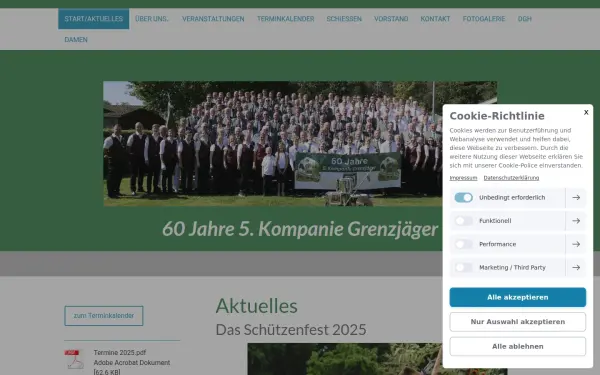Open the Terminkalender menu item
600x375 pixels.
(x=285, y=19)
